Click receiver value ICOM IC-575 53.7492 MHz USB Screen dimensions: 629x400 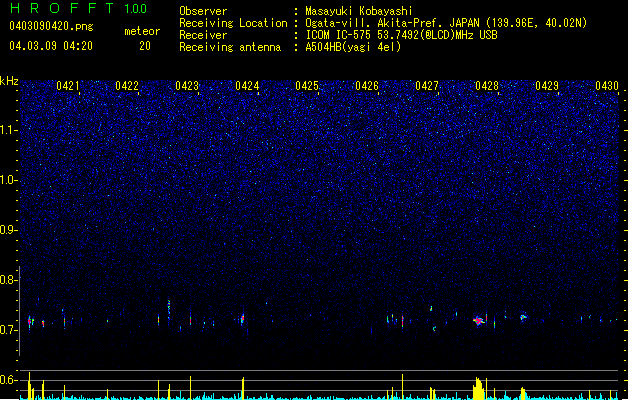click(x=401, y=35)
